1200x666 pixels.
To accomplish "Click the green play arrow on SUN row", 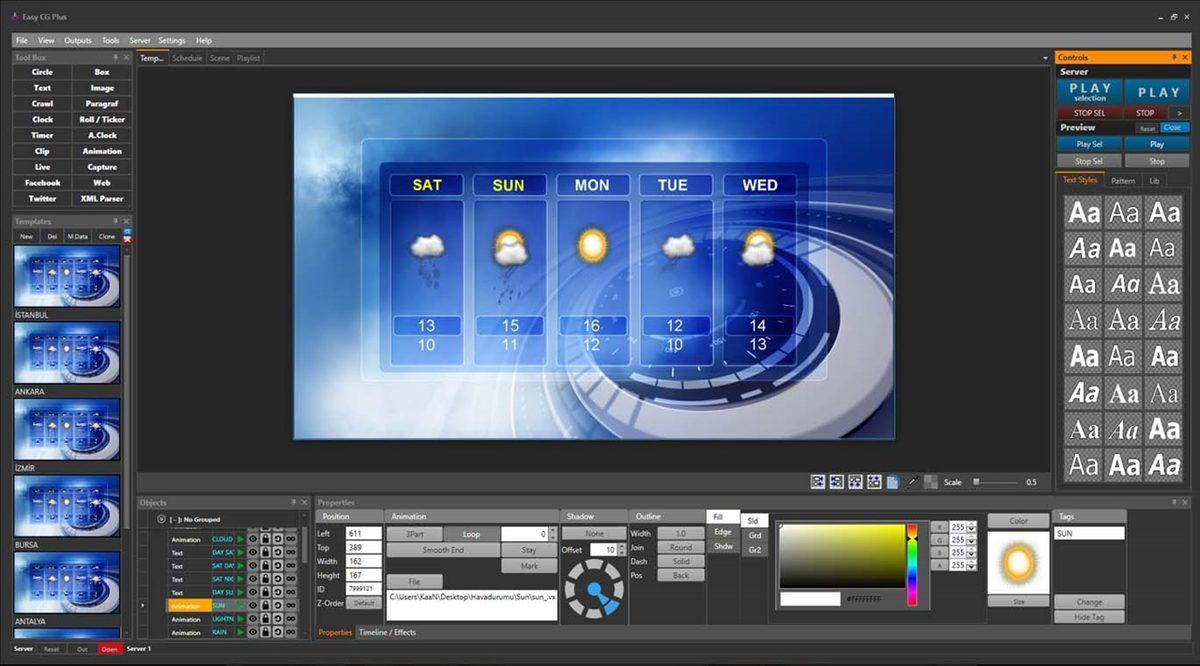I will click(x=241, y=606).
